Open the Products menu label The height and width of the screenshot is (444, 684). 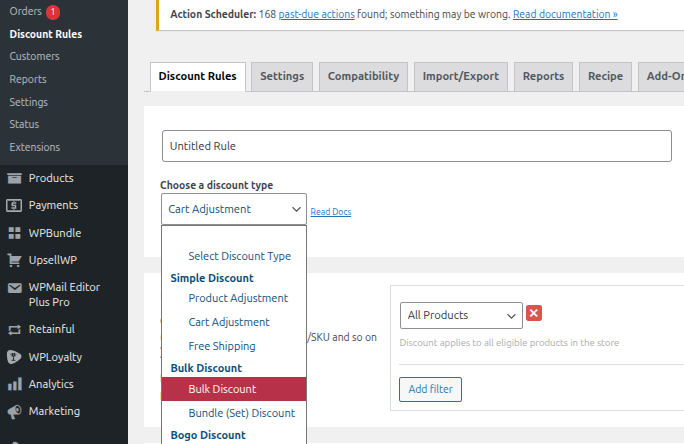tap(51, 178)
